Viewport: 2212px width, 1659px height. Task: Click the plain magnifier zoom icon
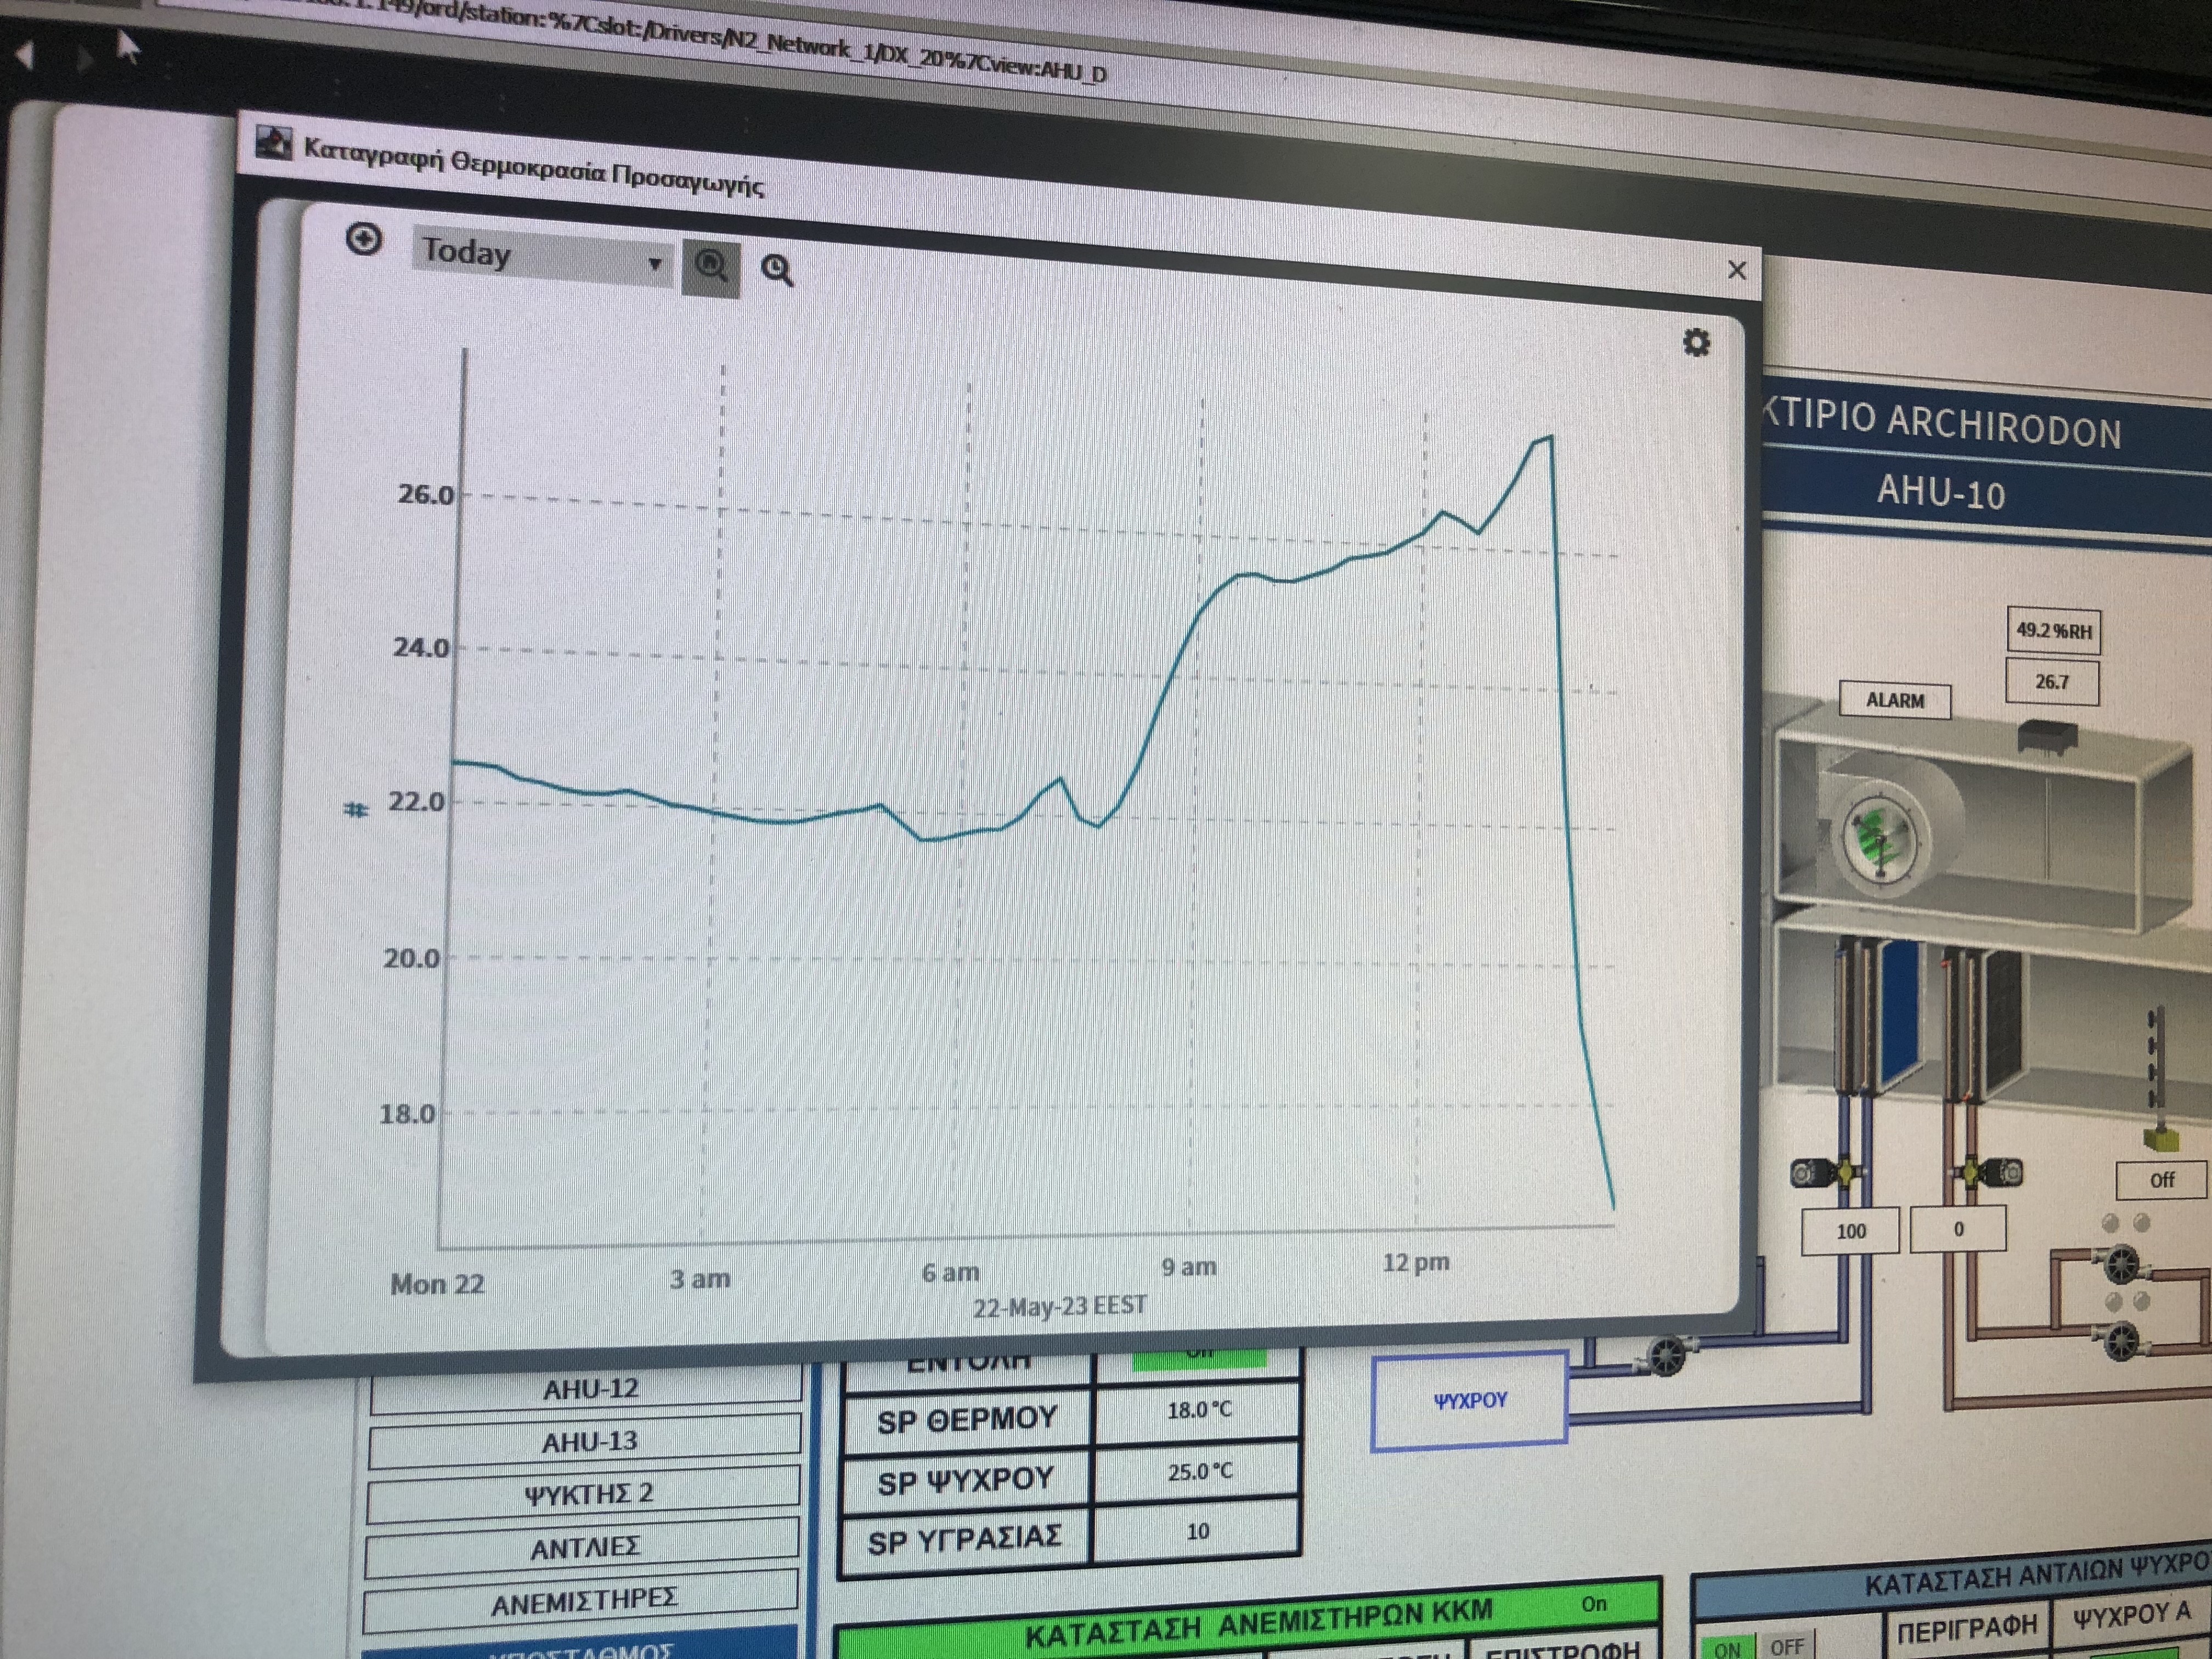click(x=777, y=270)
